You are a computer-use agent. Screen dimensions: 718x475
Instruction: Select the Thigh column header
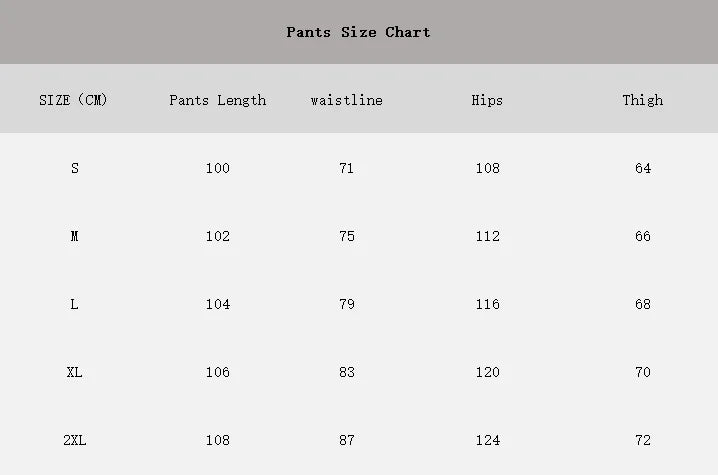click(643, 100)
